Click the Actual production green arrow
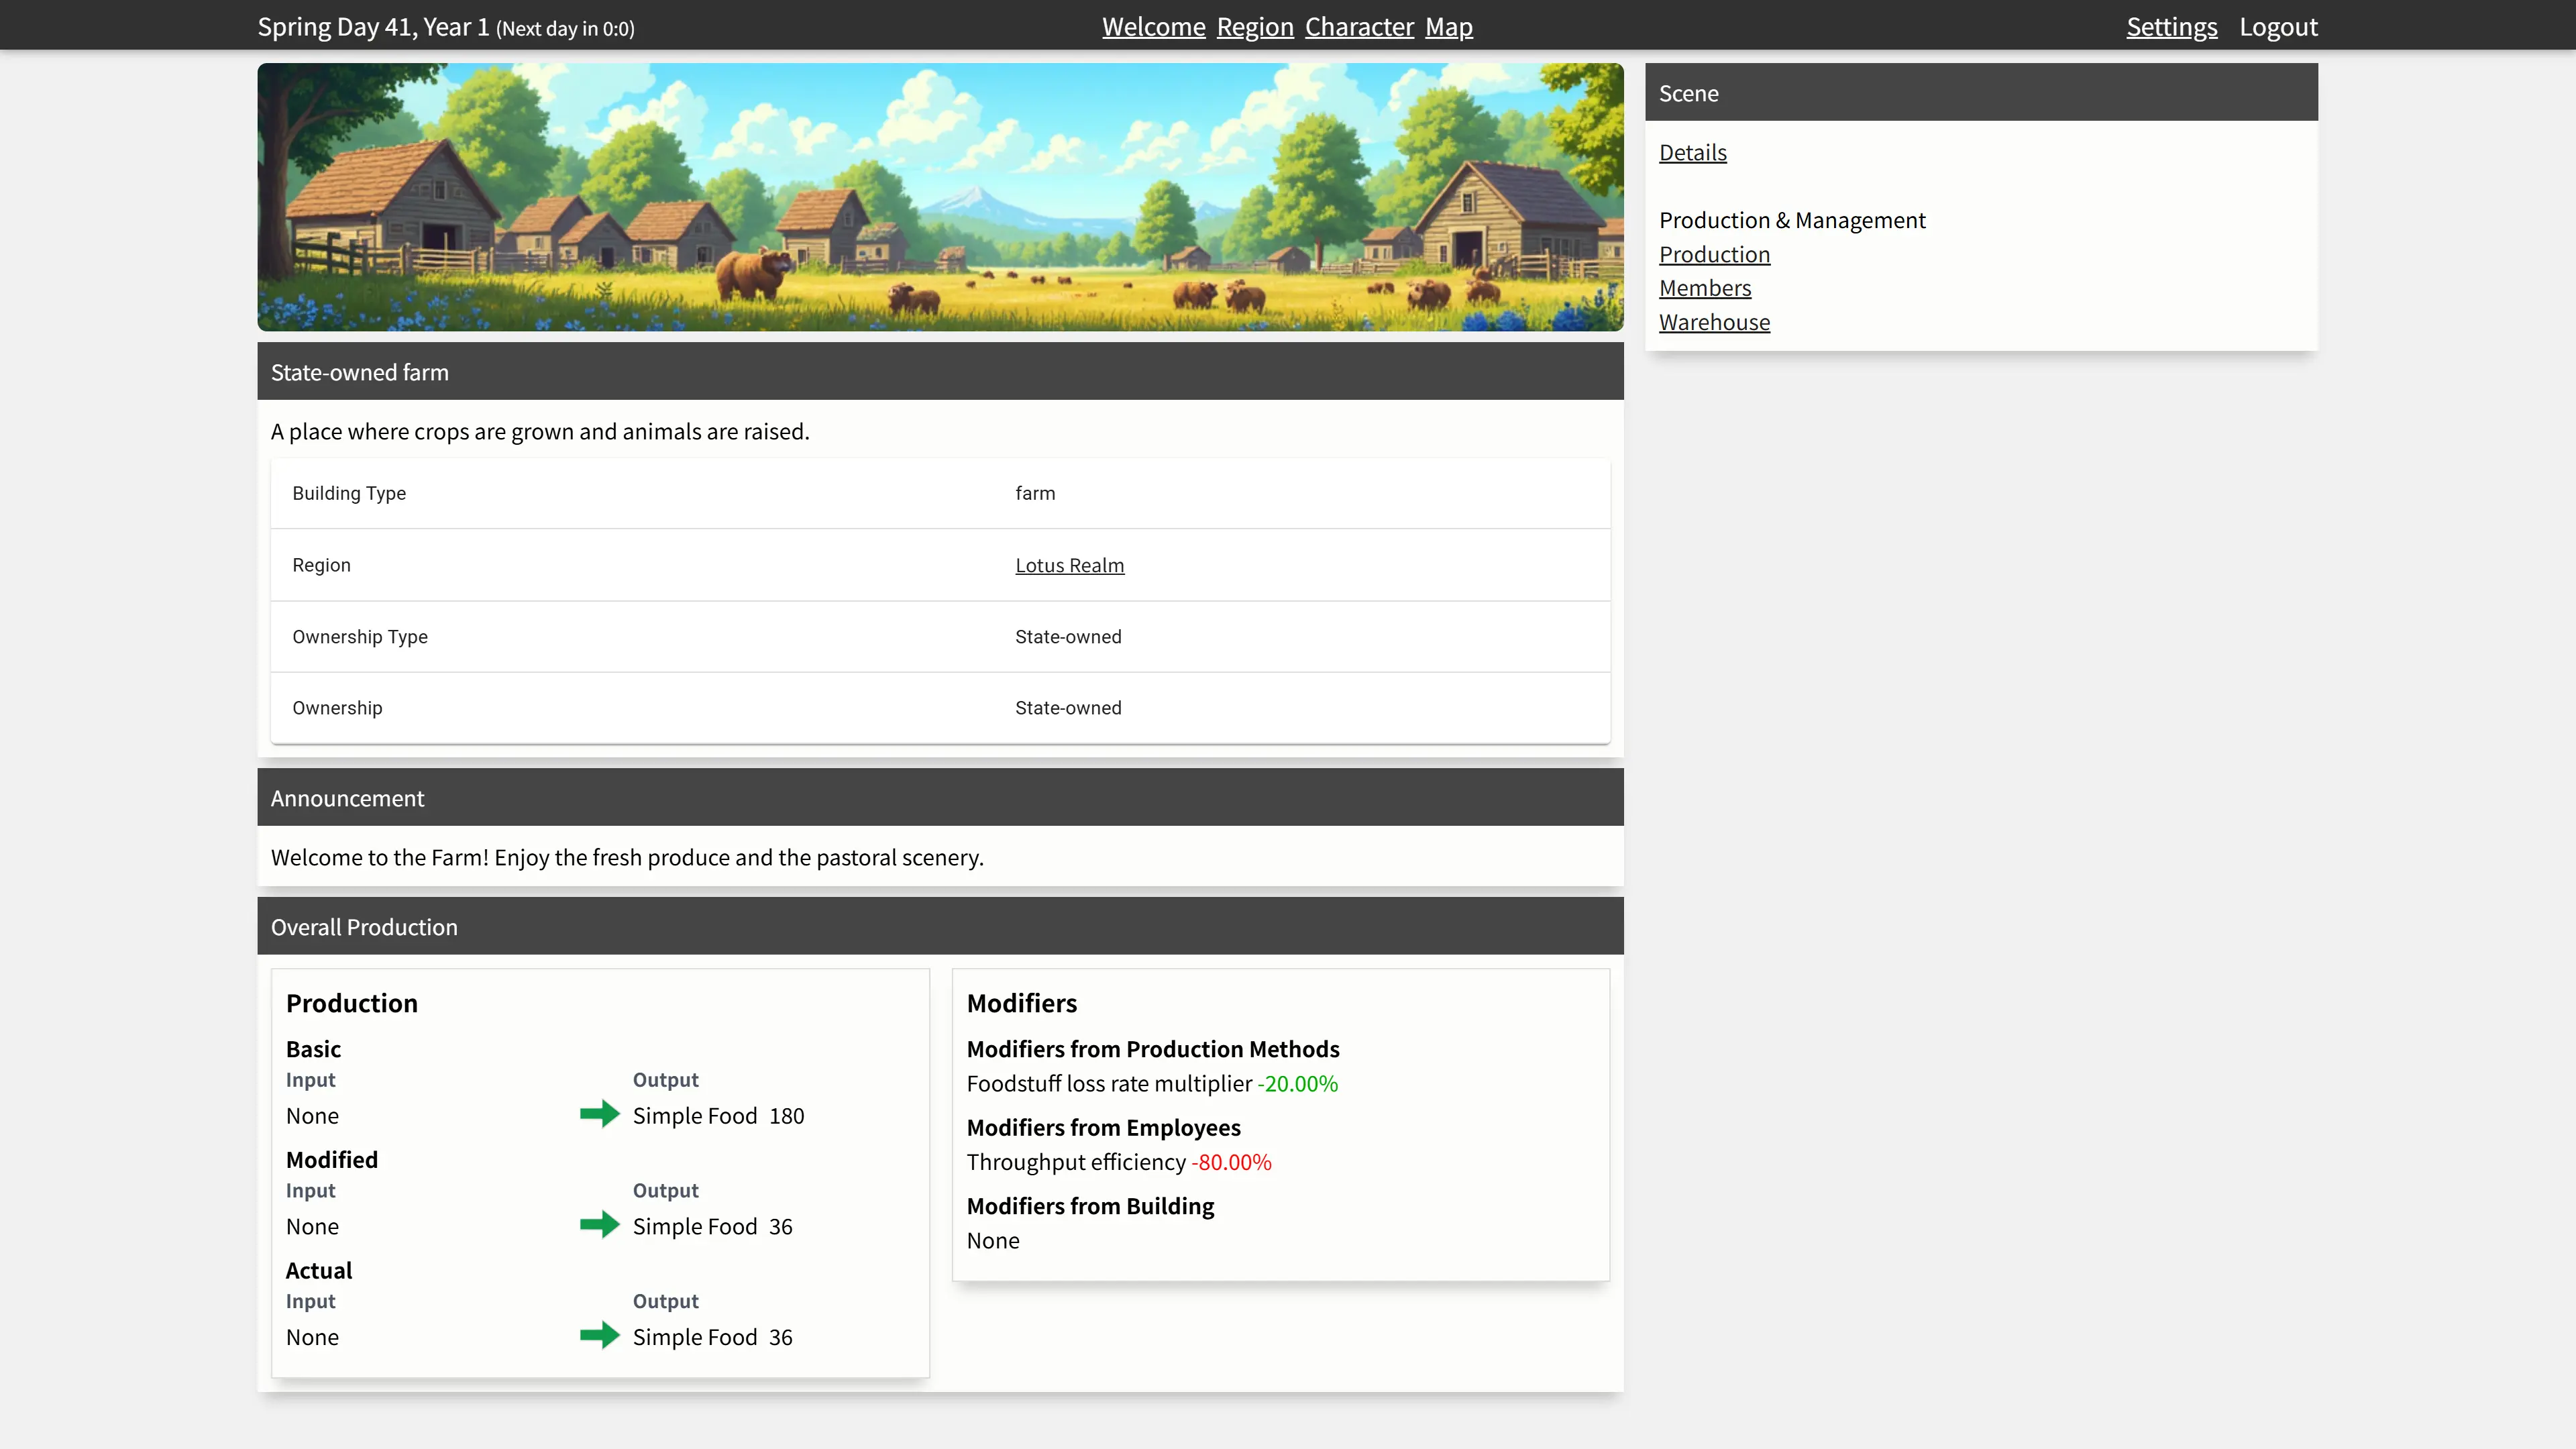Viewport: 2576px width, 1449px height. pos(600,1336)
